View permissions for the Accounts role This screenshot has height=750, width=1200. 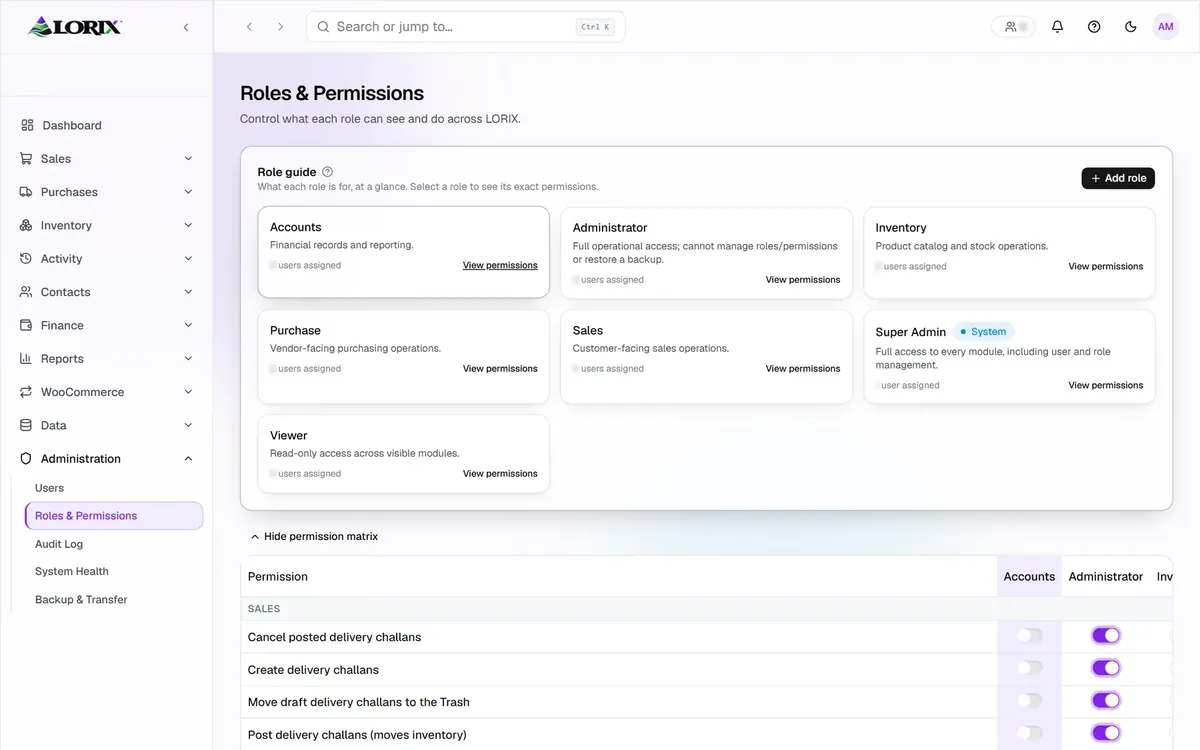(x=500, y=265)
